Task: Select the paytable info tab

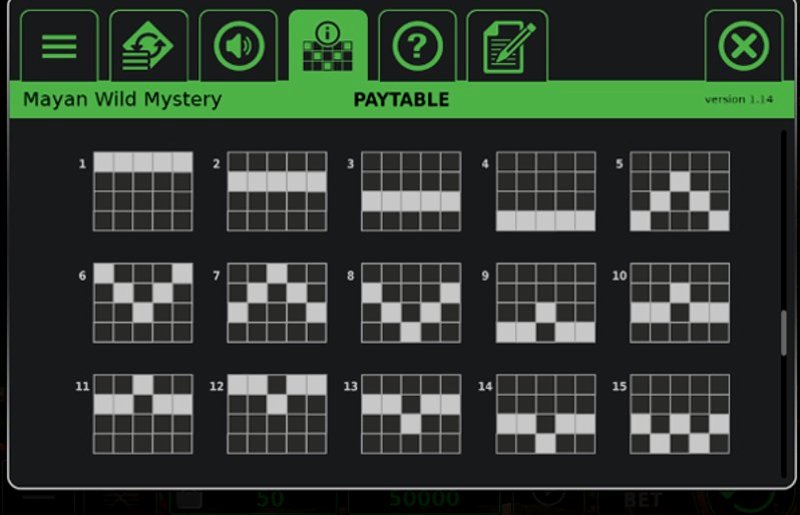Action: tap(328, 46)
